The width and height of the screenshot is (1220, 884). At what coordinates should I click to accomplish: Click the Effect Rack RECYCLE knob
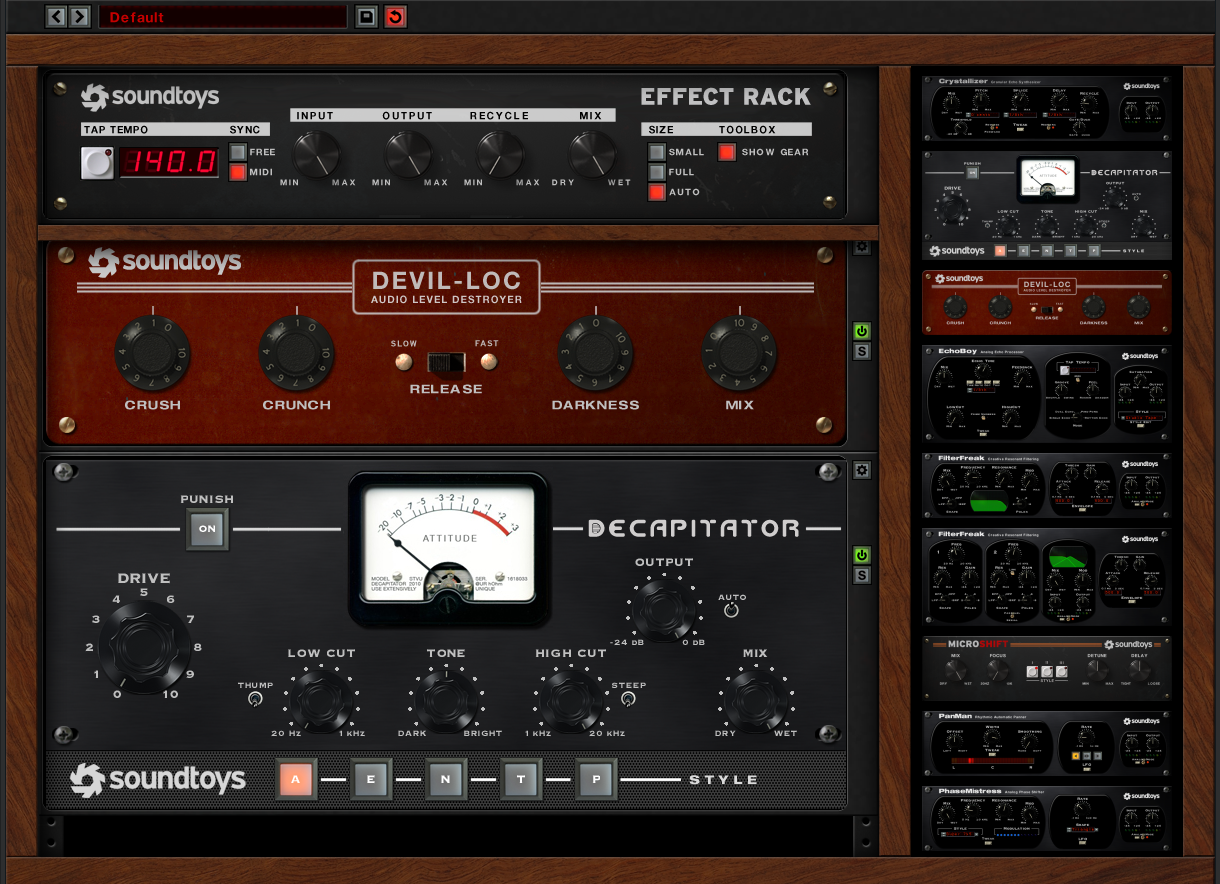[500, 154]
